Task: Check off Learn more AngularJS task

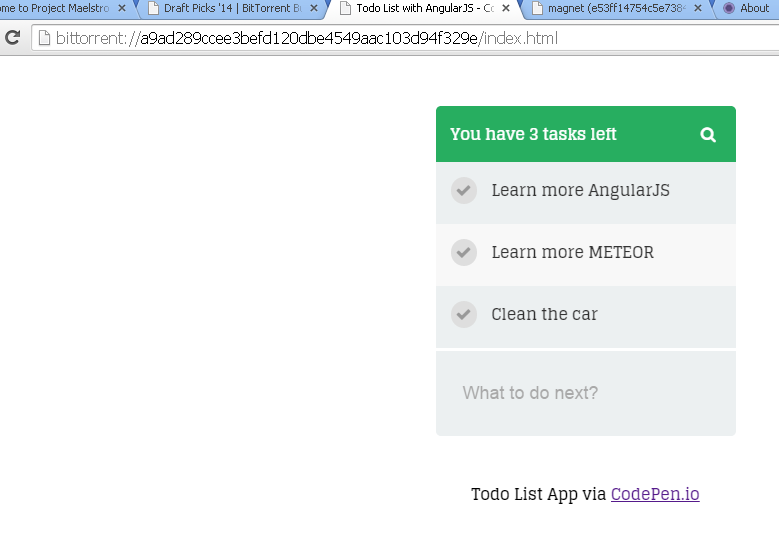Action: coord(463,190)
